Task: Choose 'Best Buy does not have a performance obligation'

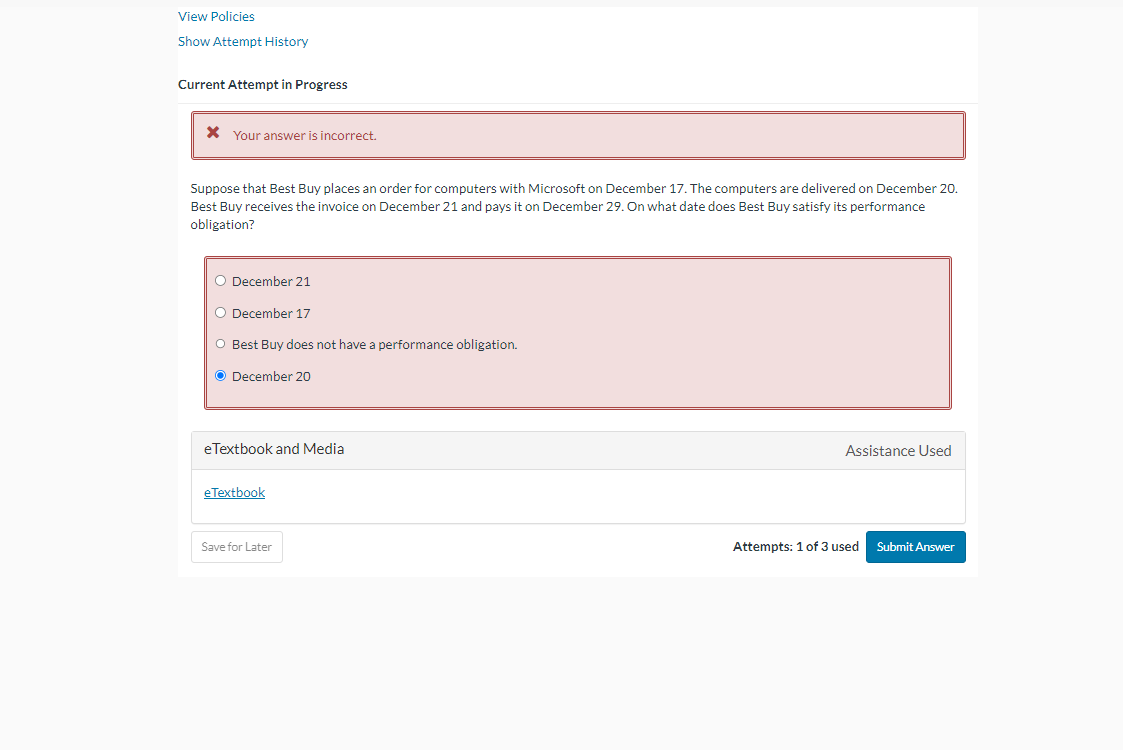Action: click(220, 343)
